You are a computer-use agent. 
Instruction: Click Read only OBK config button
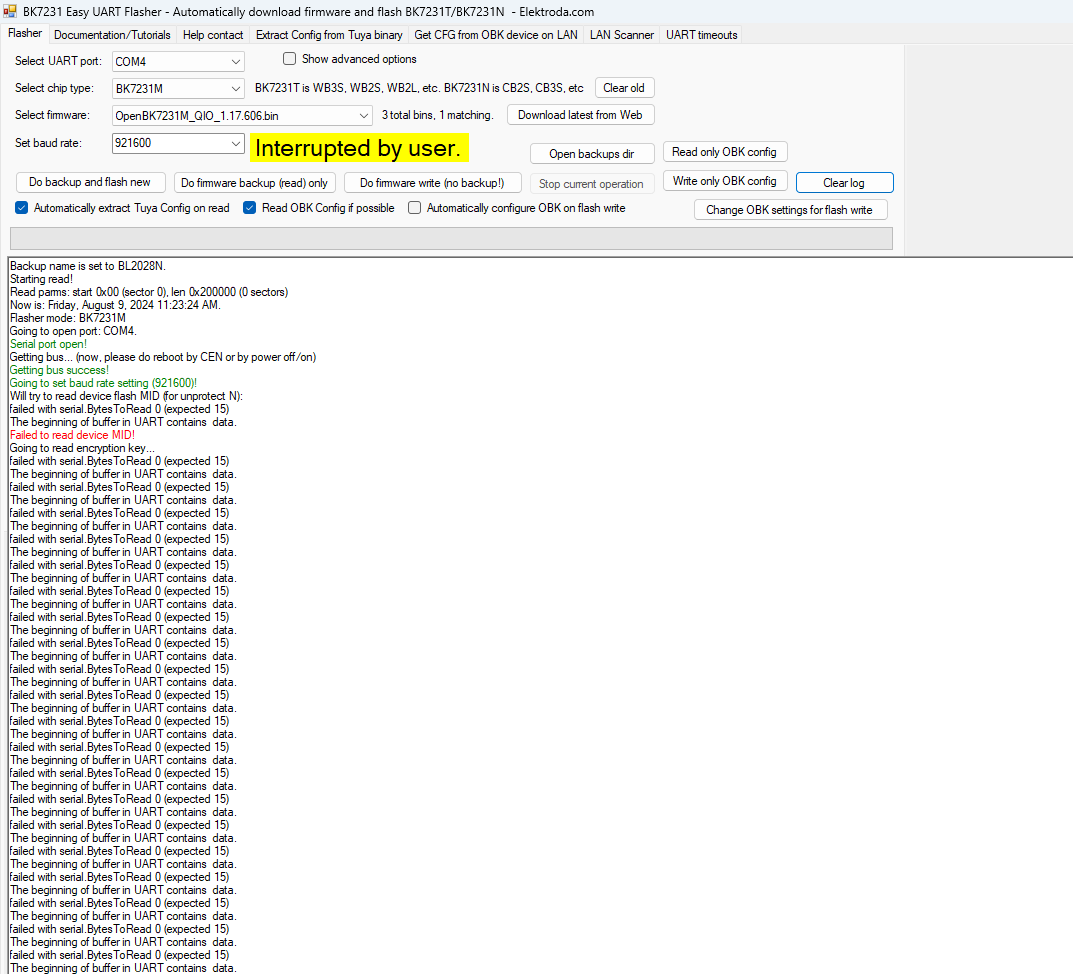[725, 152]
